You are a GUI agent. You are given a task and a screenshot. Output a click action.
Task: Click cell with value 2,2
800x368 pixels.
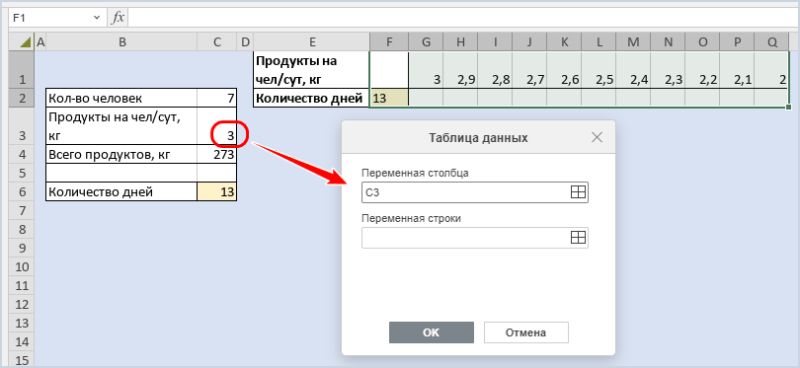point(703,70)
